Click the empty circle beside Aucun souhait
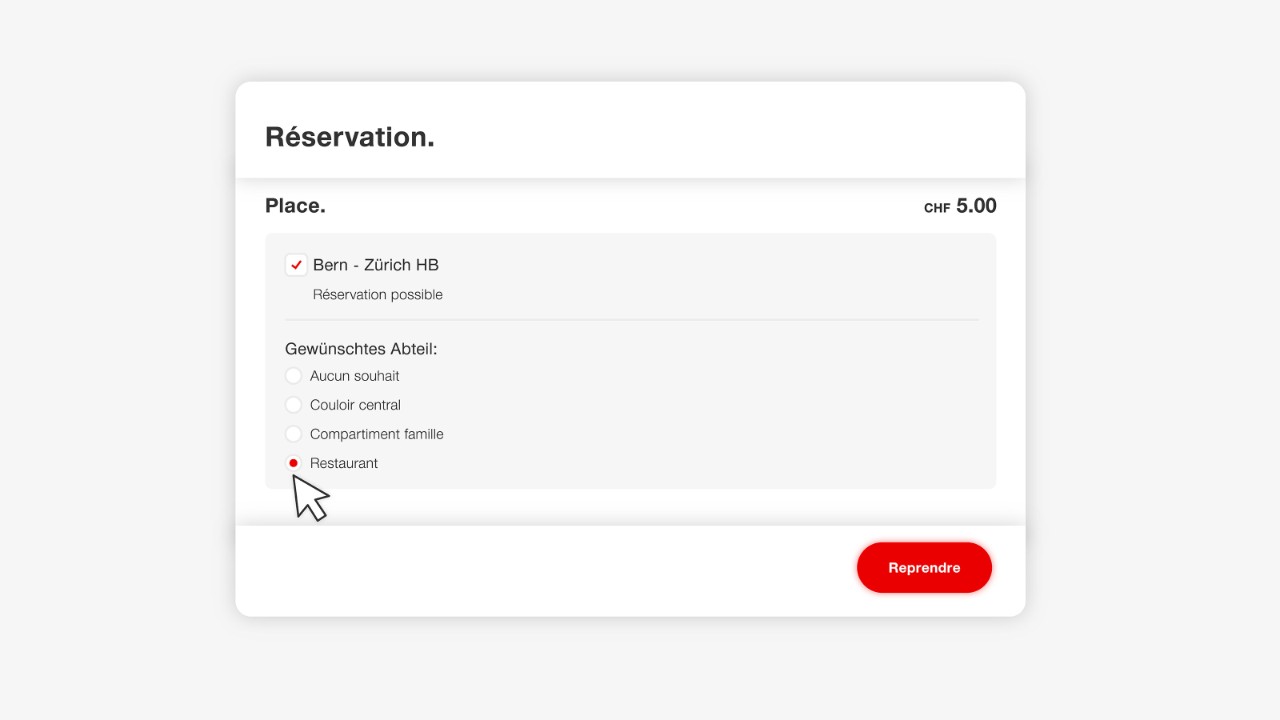Image resolution: width=1280 pixels, height=720 pixels. [293, 376]
